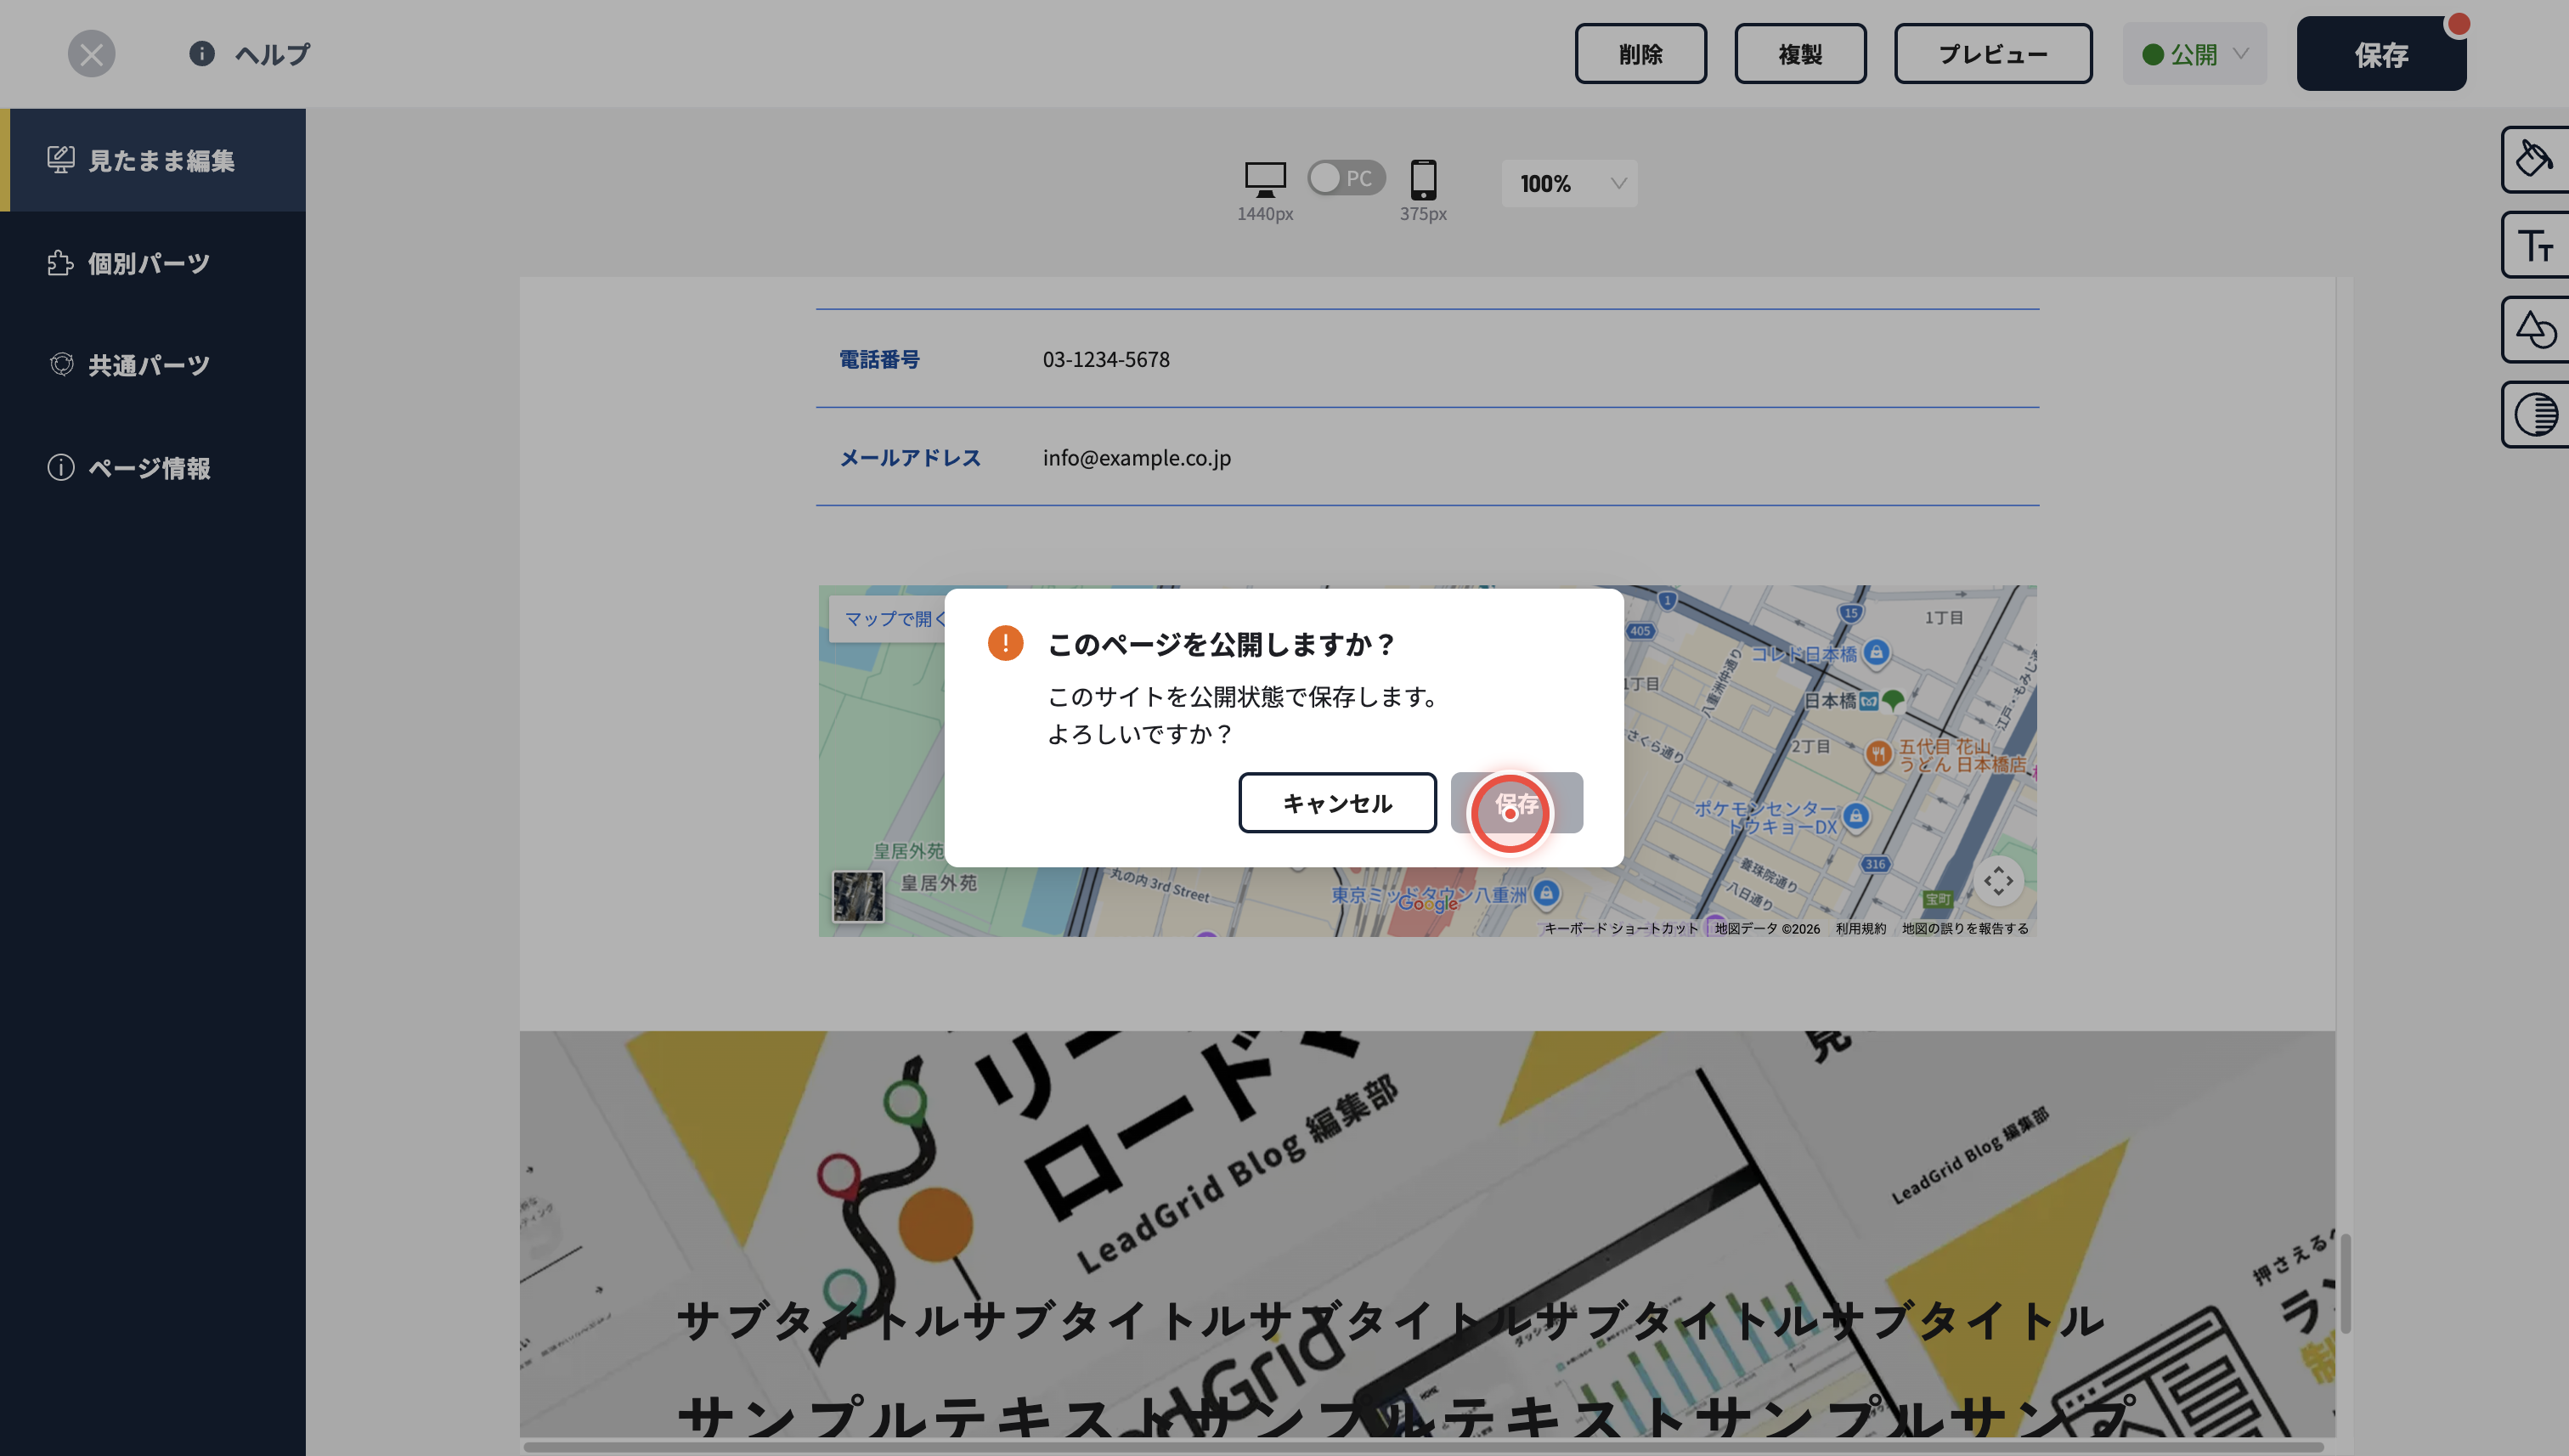Click the 五代目 花山うどん restaurant marker
The width and height of the screenshot is (2569, 1456).
click(1878, 754)
